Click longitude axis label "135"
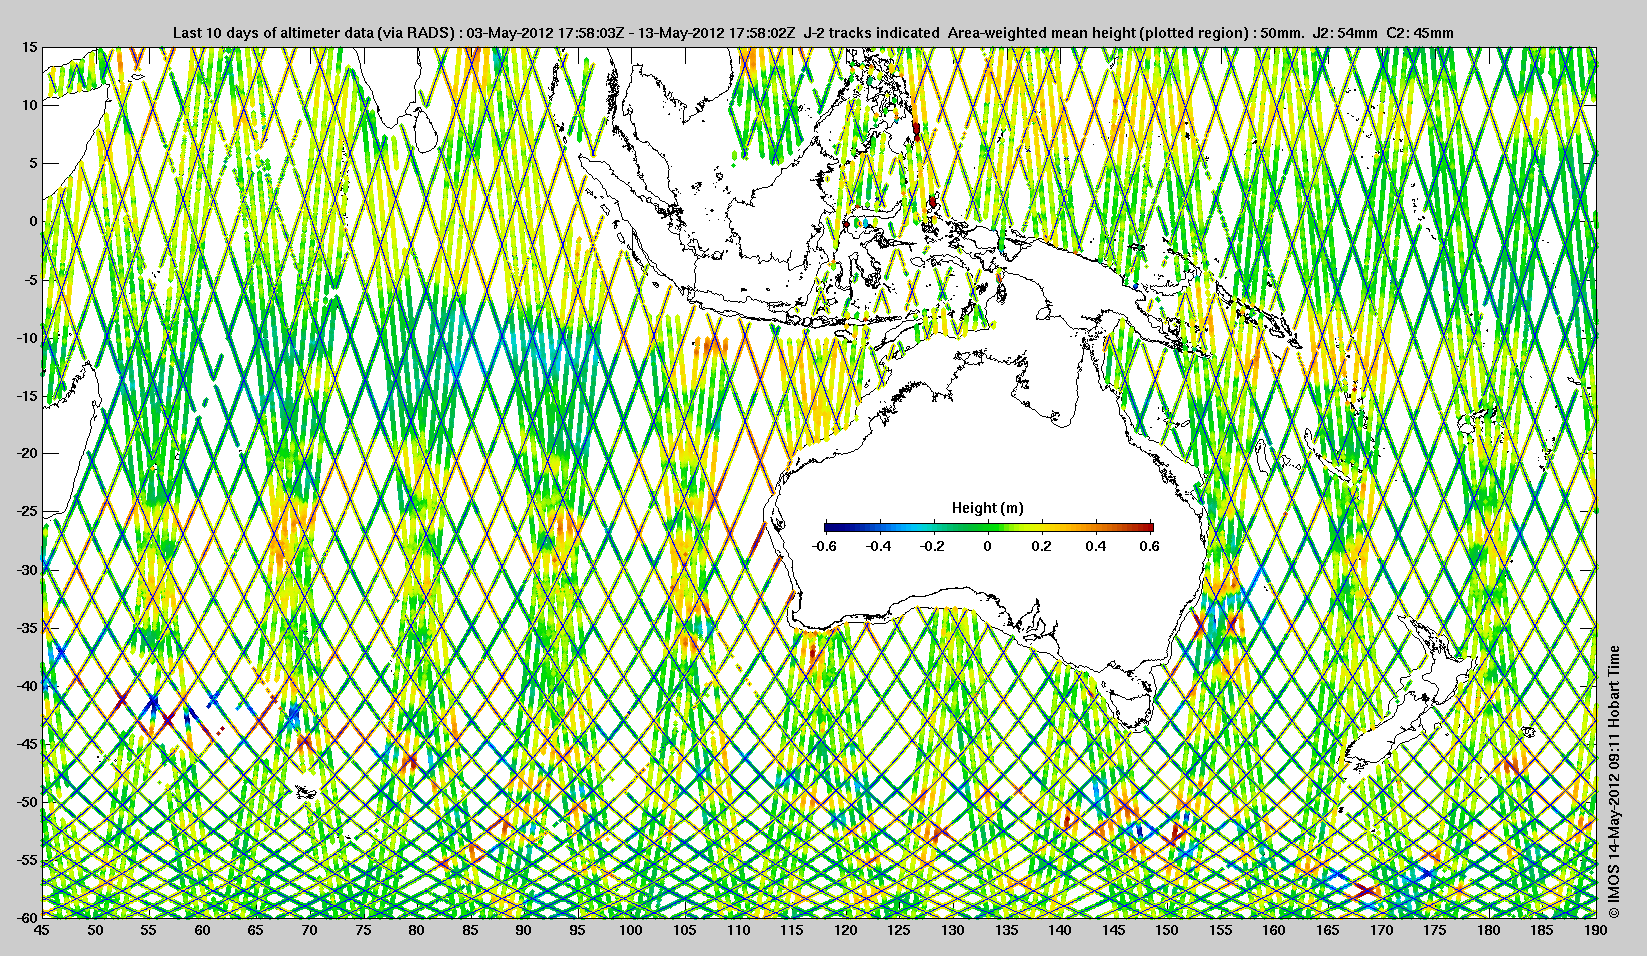1647x956 pixels. pyautogui.click(x=1006, y=930)
